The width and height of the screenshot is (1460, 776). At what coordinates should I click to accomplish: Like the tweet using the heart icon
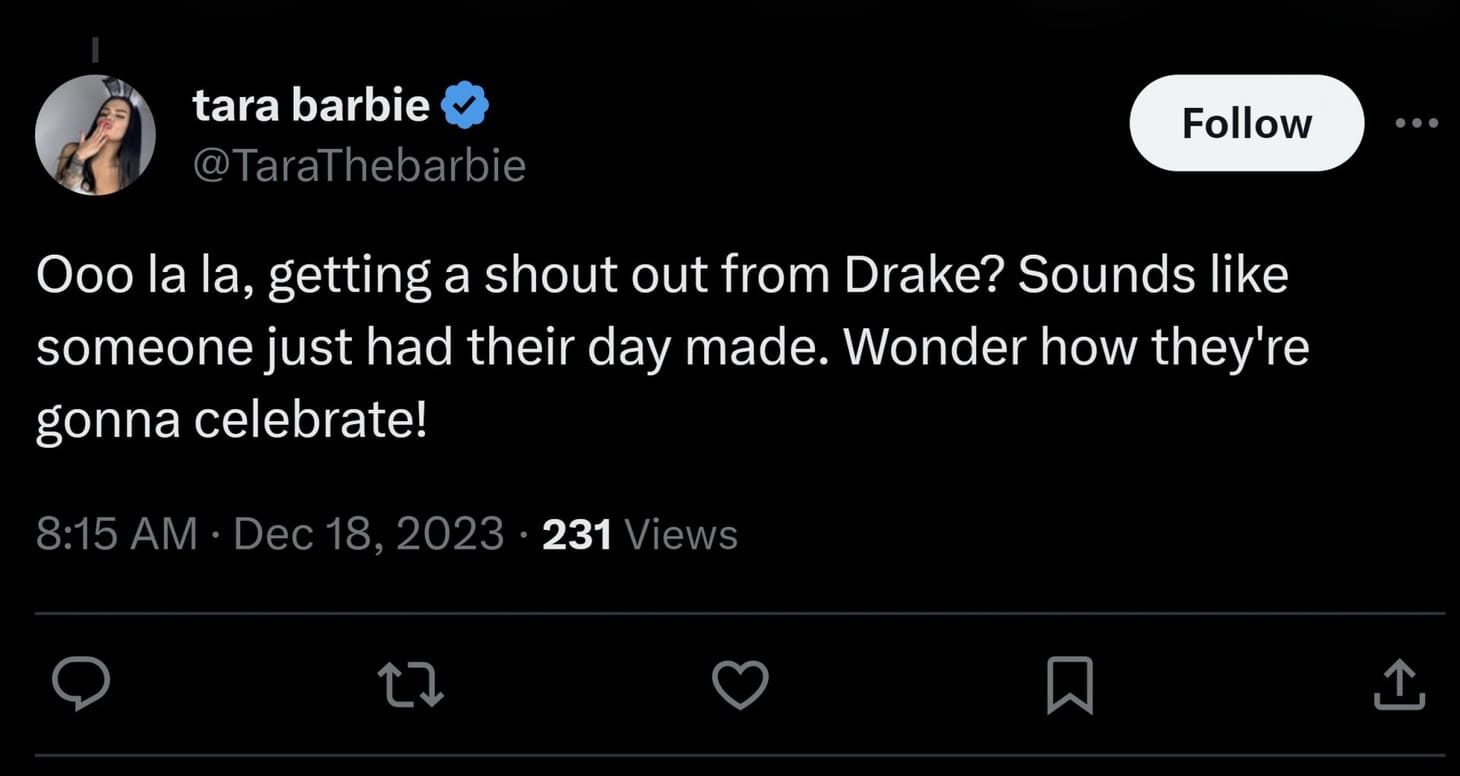click(740, 684)
